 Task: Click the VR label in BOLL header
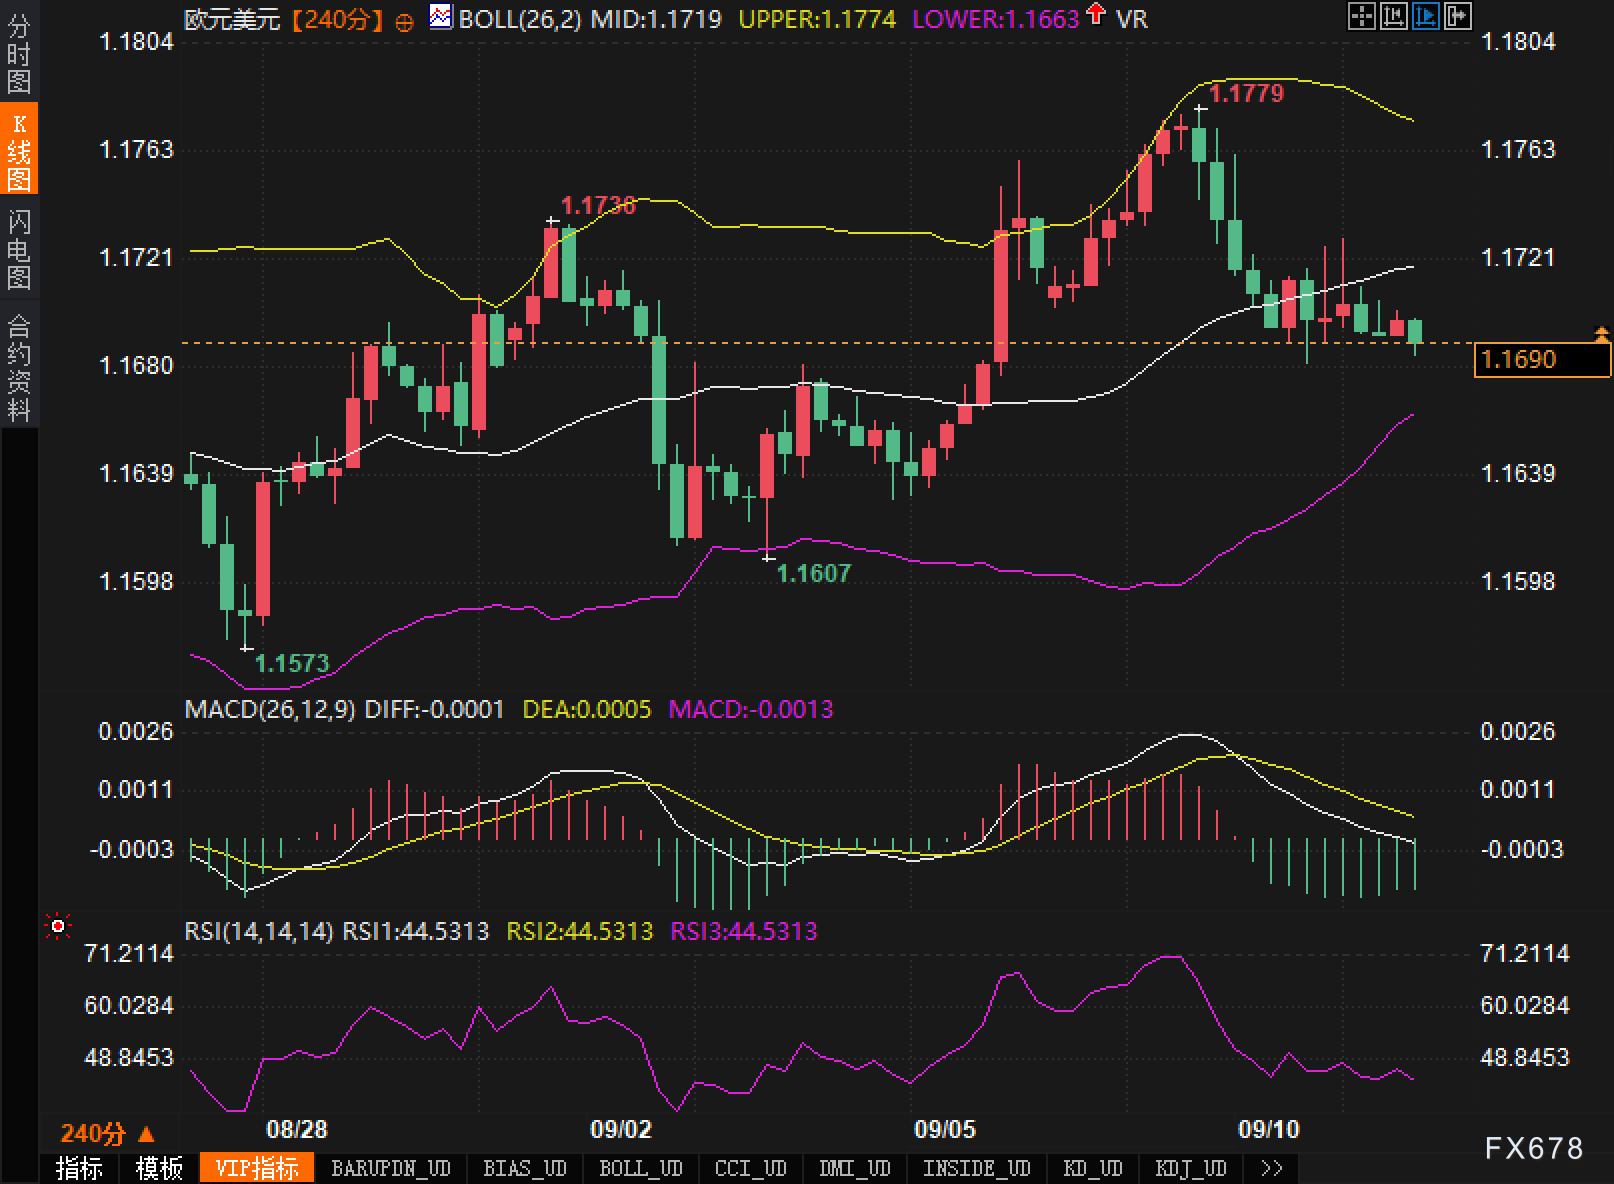1132,19
